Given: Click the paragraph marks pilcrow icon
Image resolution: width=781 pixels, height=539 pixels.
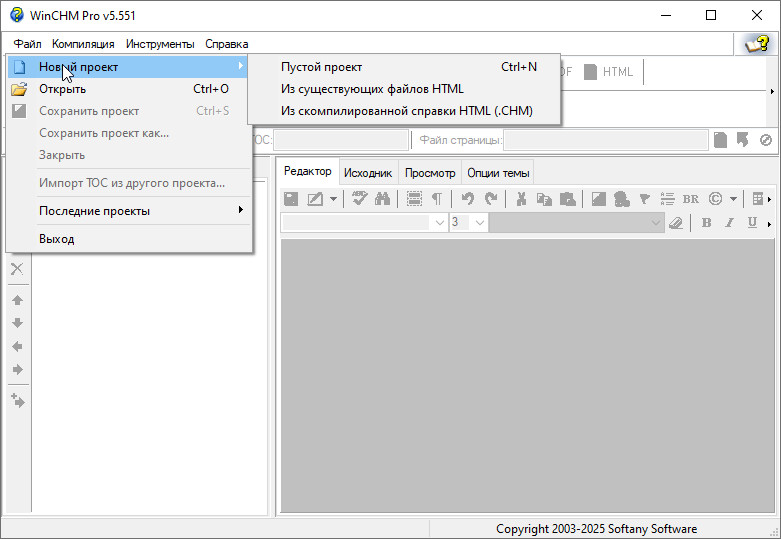Looking at the screenshot, I should pos(436,199).
